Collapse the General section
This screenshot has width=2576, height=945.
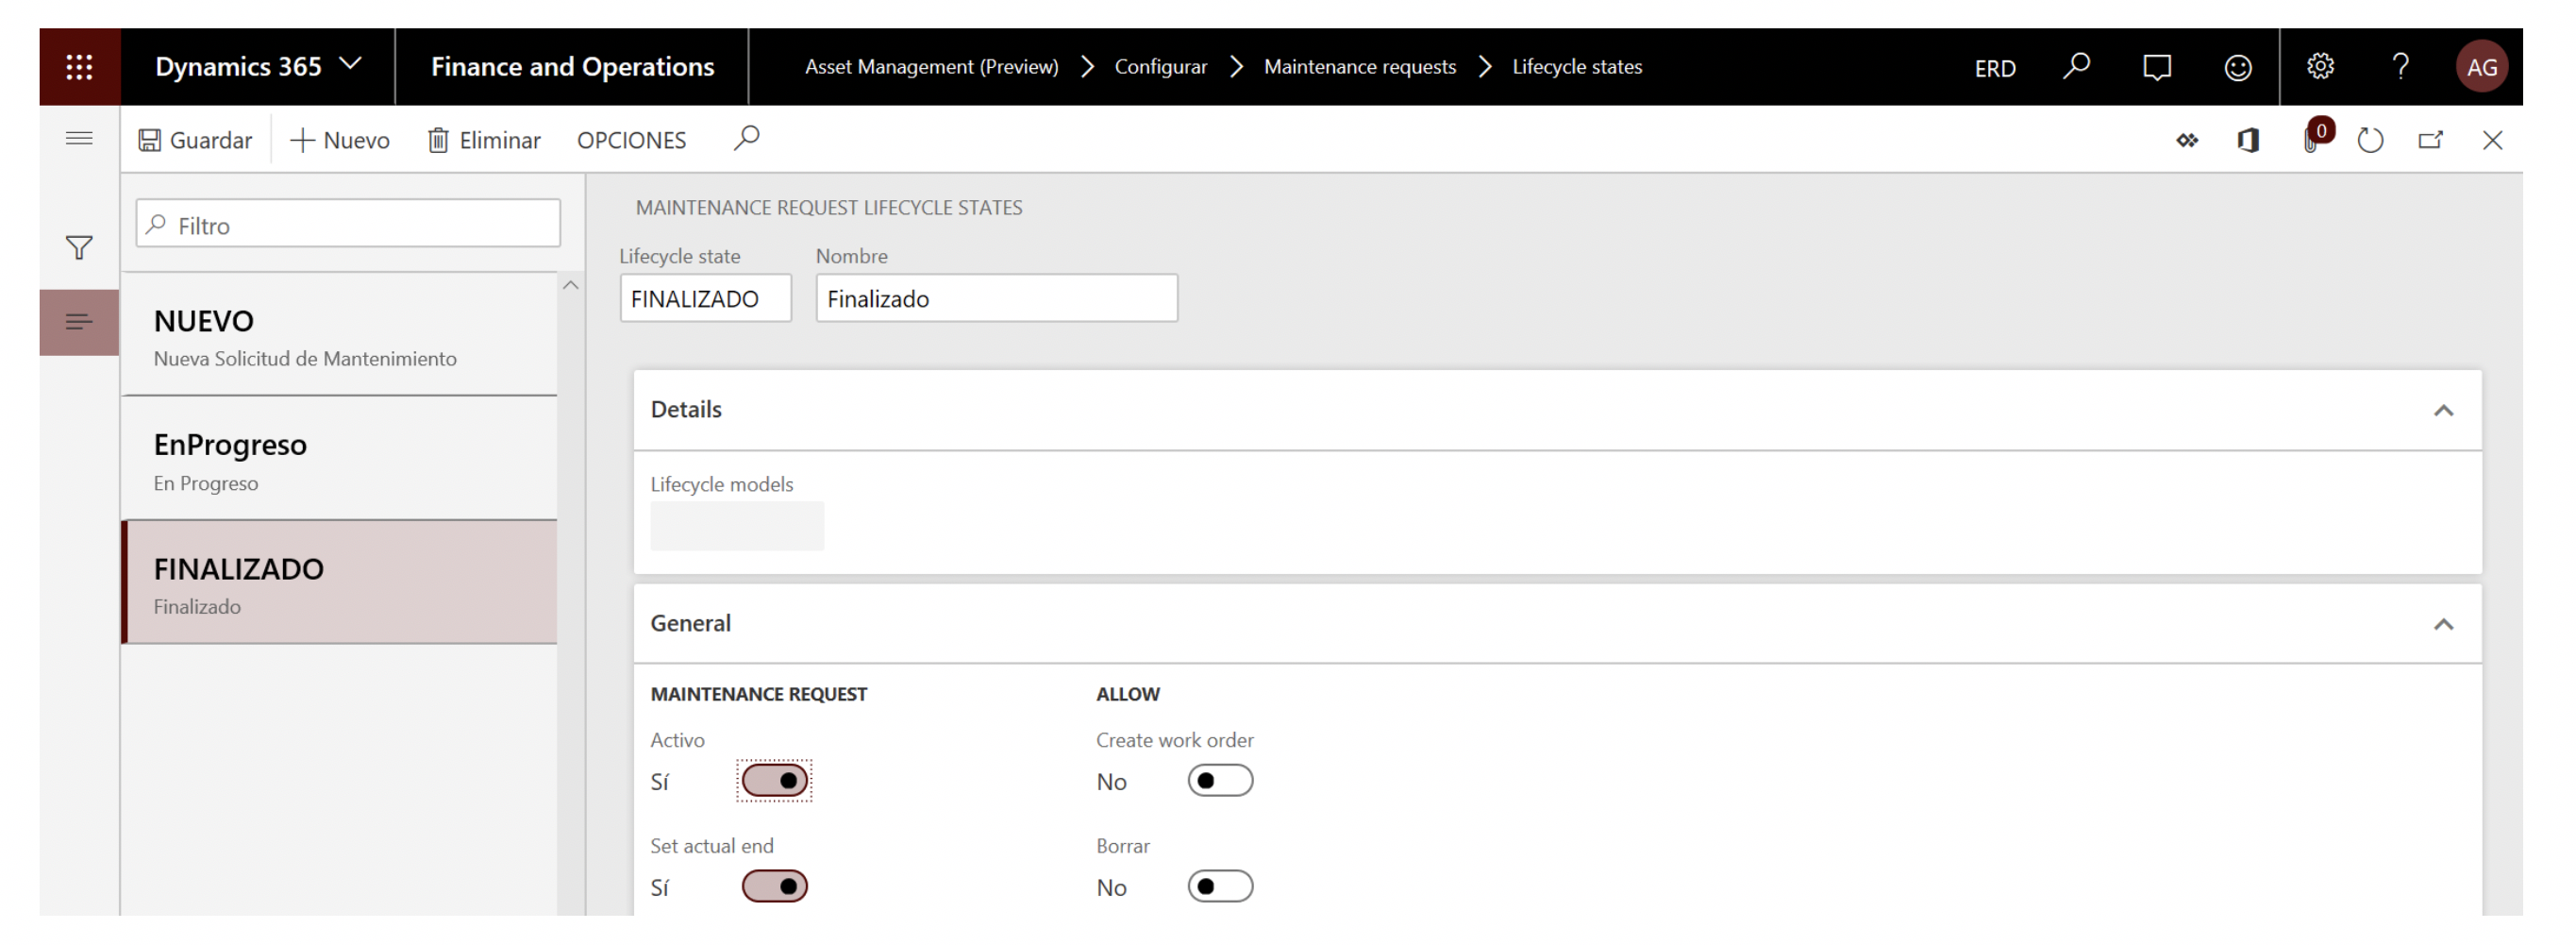[2443, 625]
